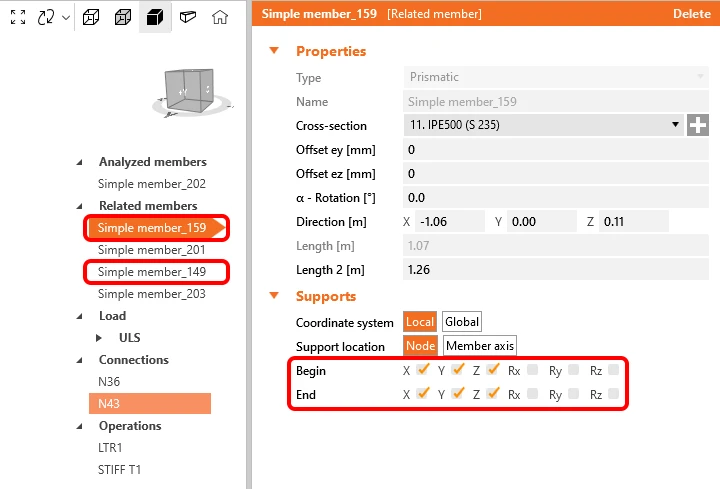This screenshot has width=720, height=489.
Task: Toggle Begin X support checkbox
Action: tap(422, 370)
